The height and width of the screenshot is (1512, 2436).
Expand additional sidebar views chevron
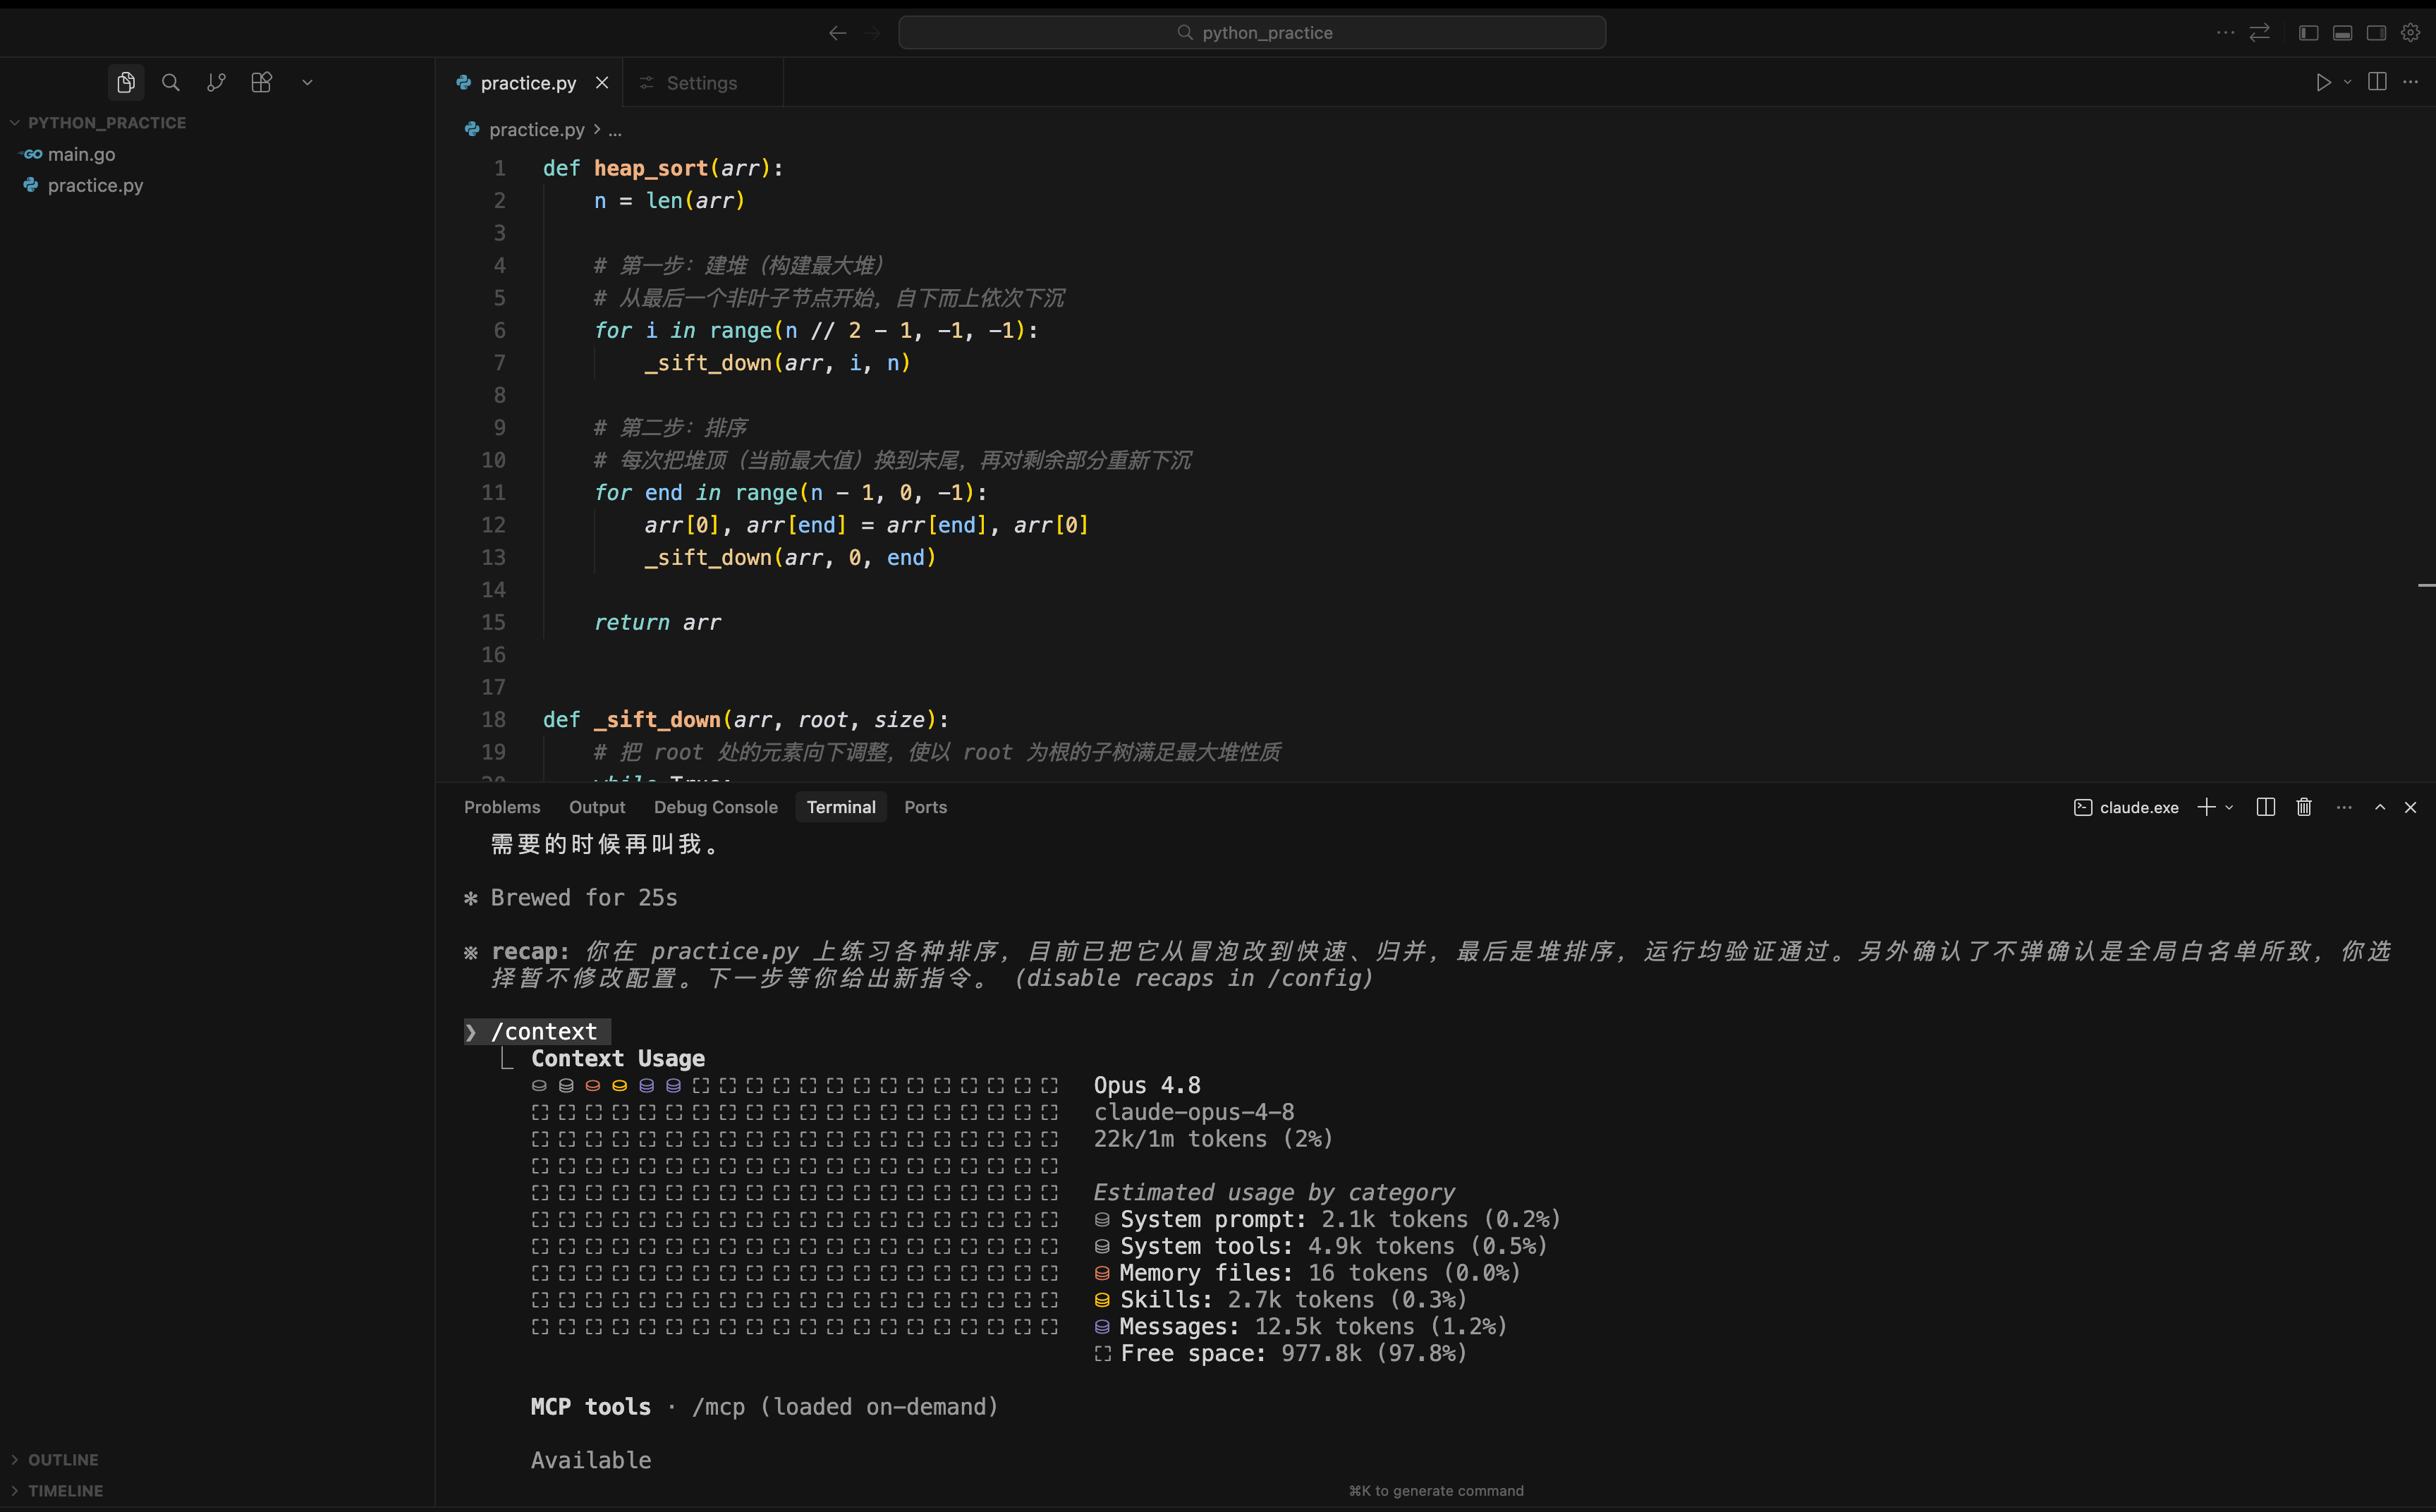pyautogui.click(x=307, y=82)
